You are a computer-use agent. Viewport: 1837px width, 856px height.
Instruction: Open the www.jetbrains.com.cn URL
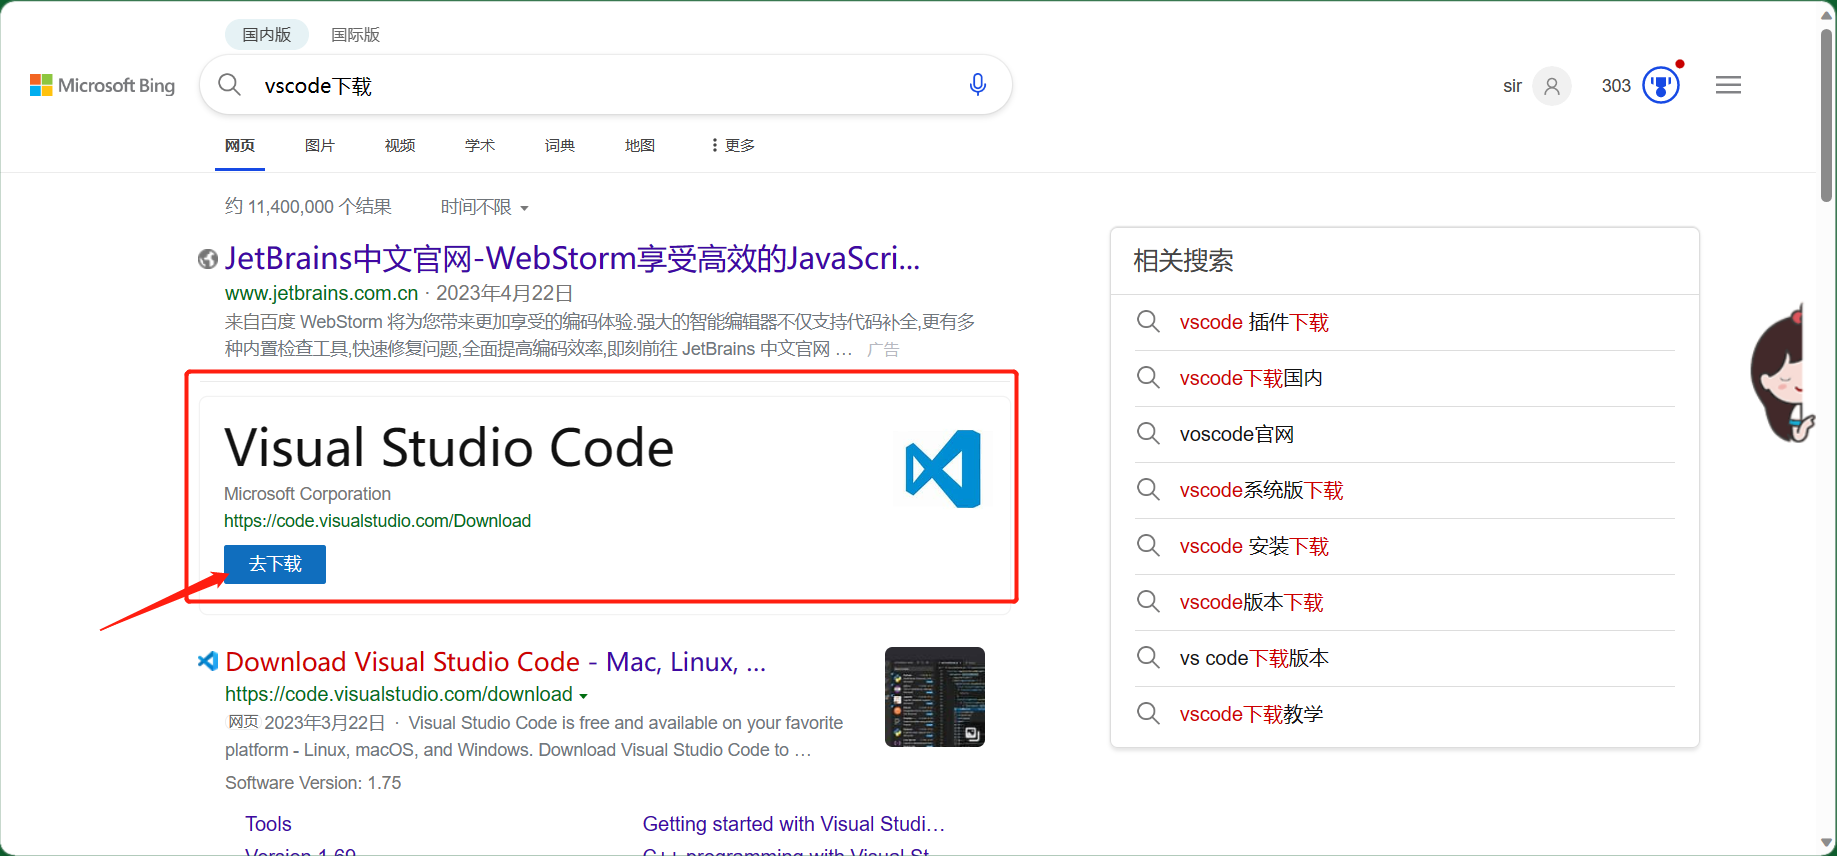(x=321, y=293)
